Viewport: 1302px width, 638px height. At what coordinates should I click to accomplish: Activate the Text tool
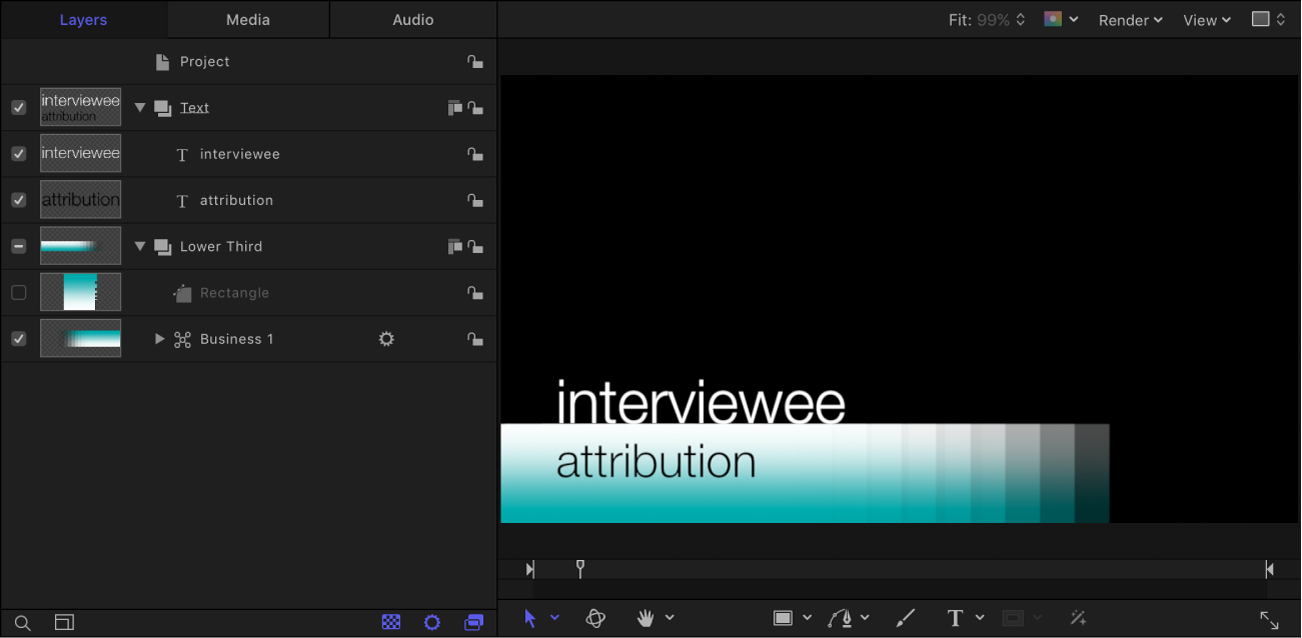click(x=954, y=618)
